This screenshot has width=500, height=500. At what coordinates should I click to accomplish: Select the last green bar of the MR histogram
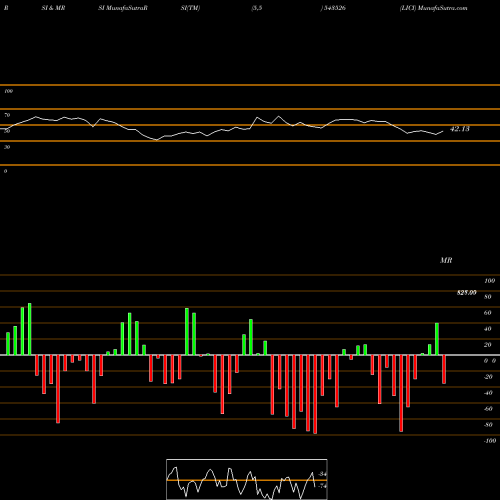[437, 339]
